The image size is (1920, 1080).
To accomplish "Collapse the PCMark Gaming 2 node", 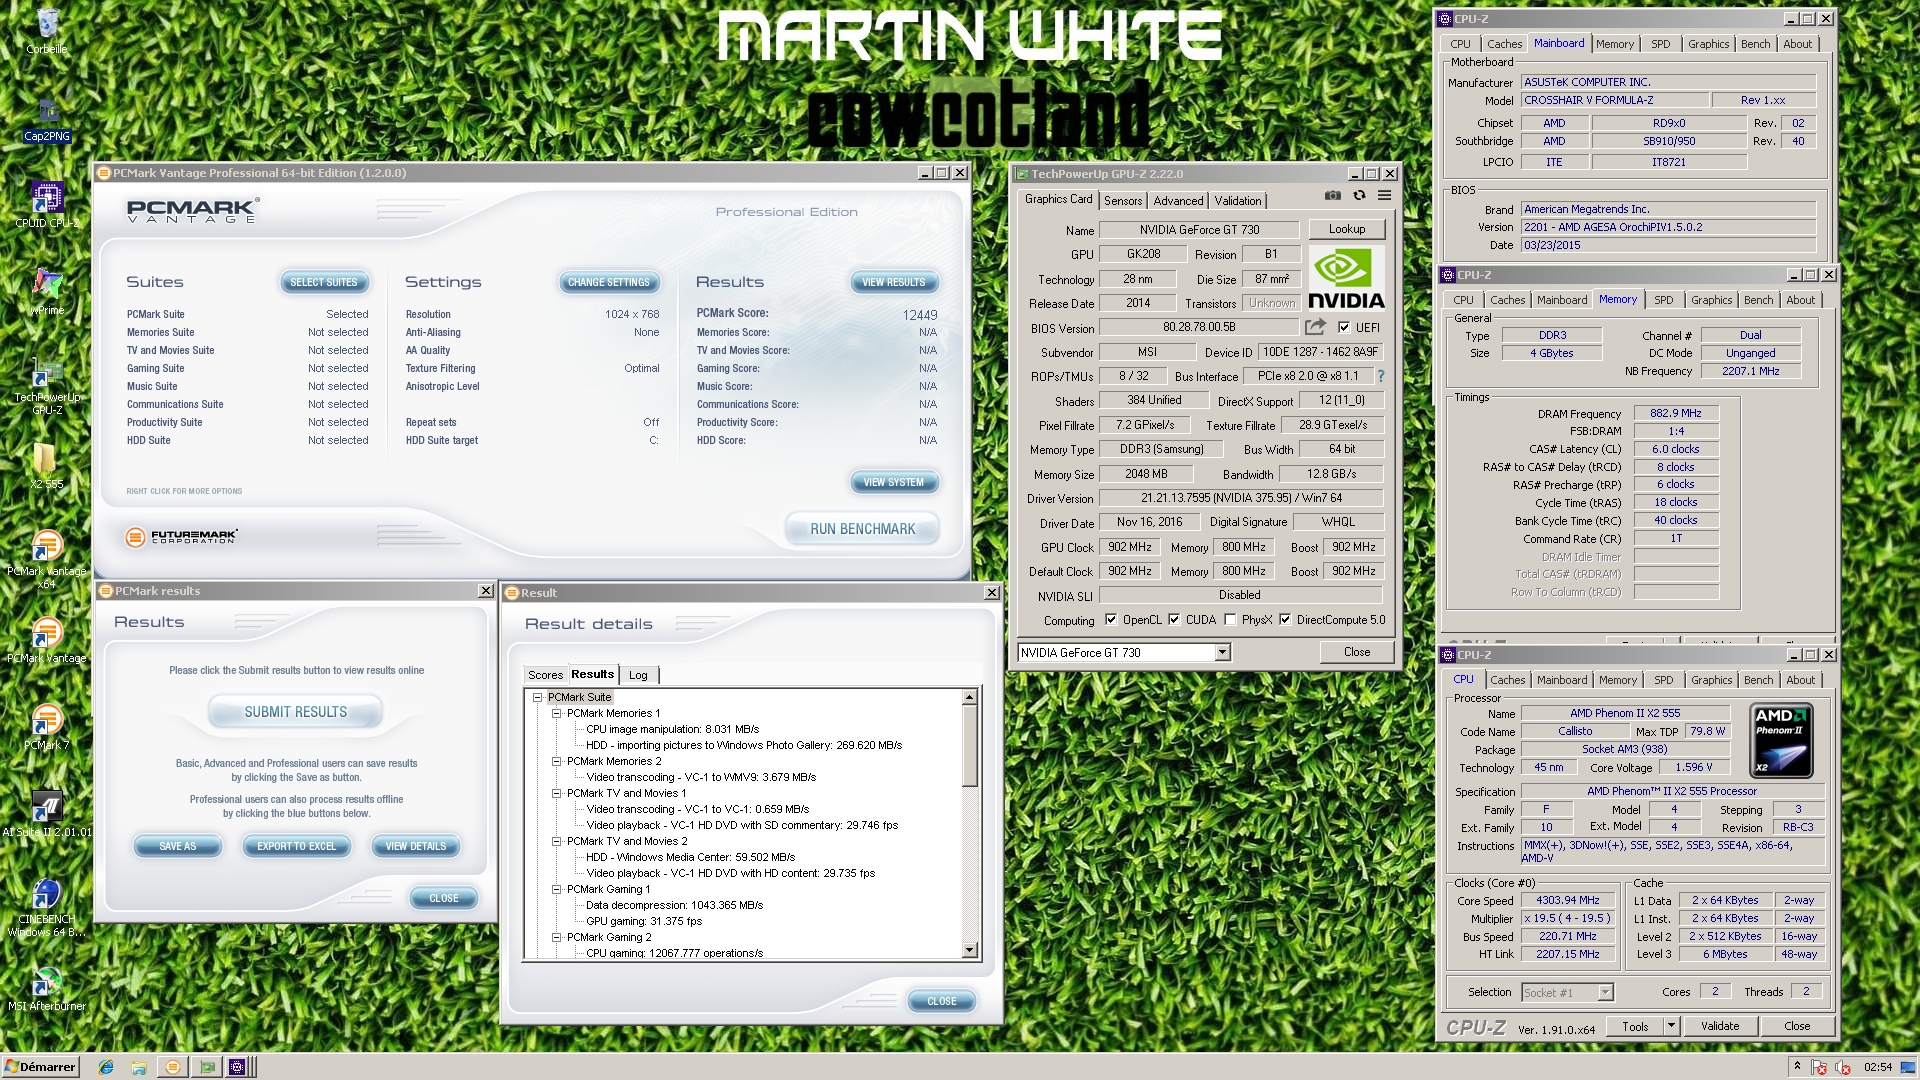I will 556,938.
